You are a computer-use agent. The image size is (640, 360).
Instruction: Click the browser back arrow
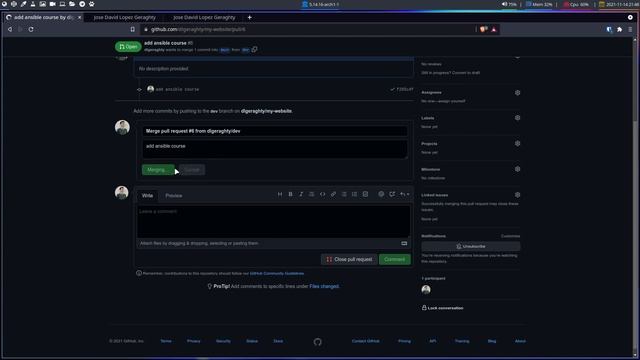pyautogui.click(x=10, y=29)
